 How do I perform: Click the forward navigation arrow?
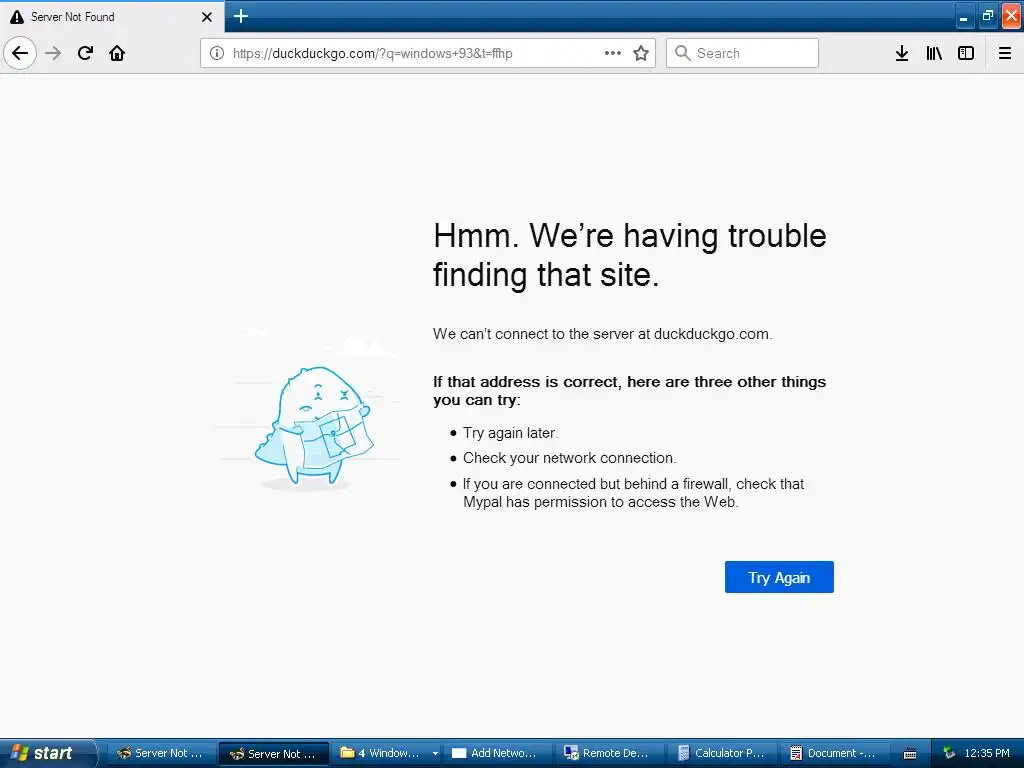click(54, 53)
